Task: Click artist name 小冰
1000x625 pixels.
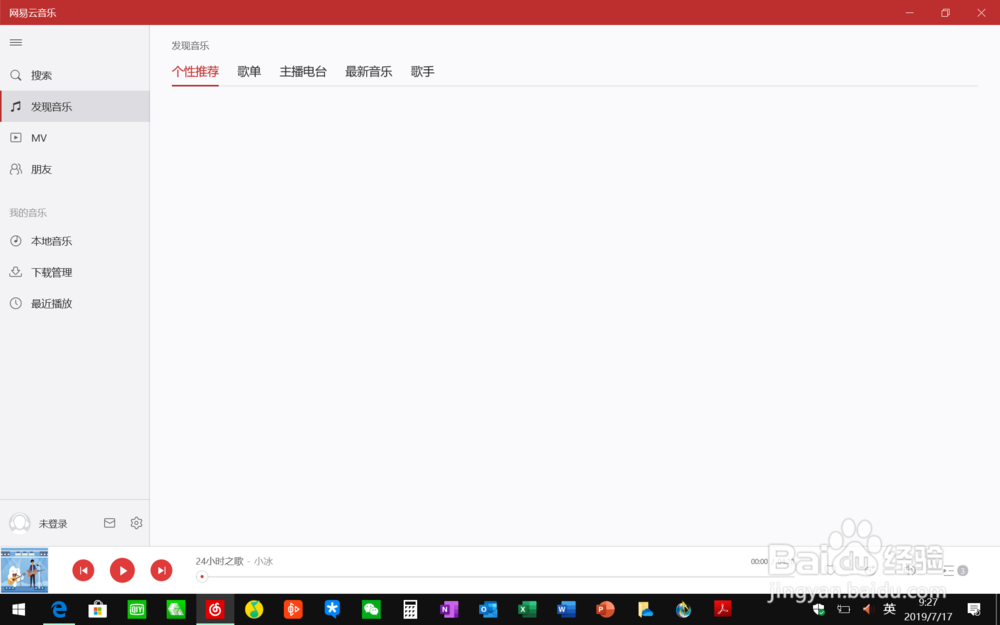Action: coord(263,561)
